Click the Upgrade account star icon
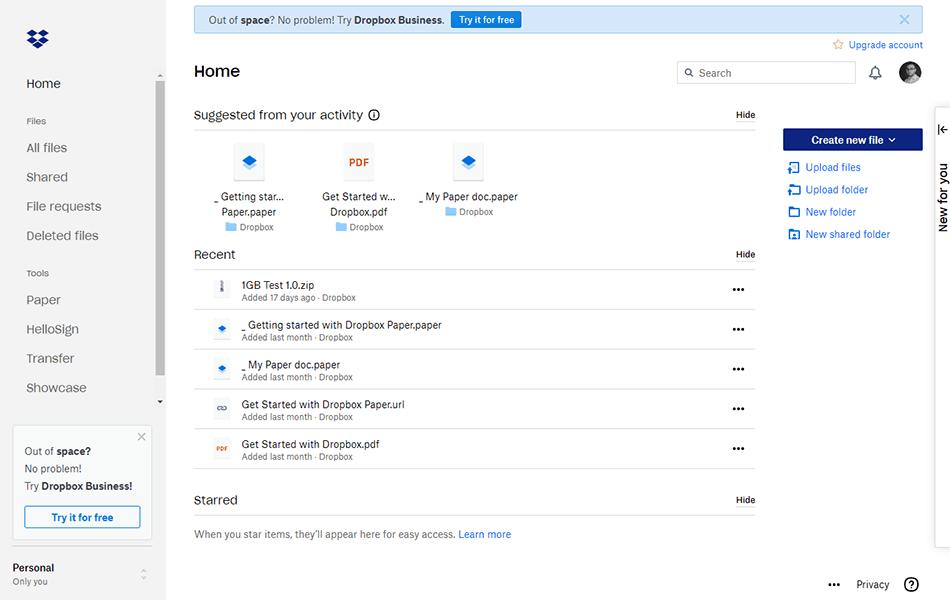 click(838, 45)
